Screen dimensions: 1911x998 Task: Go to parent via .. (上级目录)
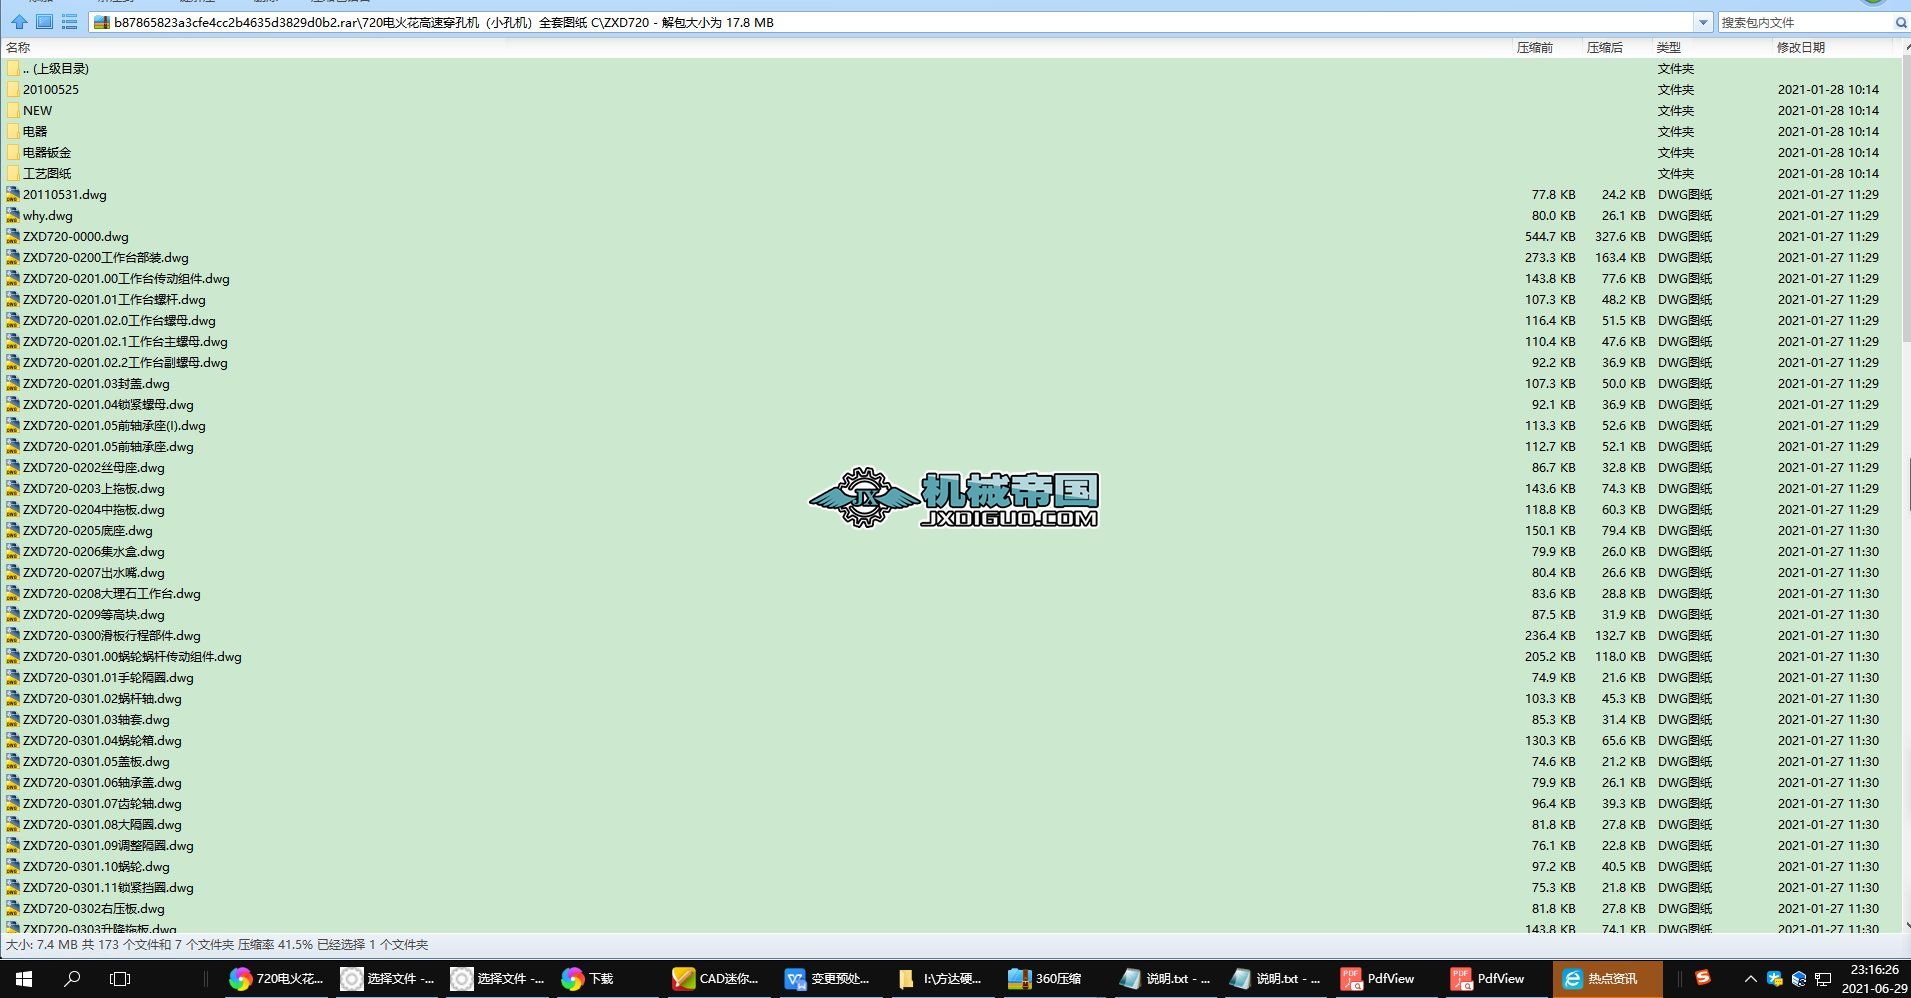tap(55, 68)
